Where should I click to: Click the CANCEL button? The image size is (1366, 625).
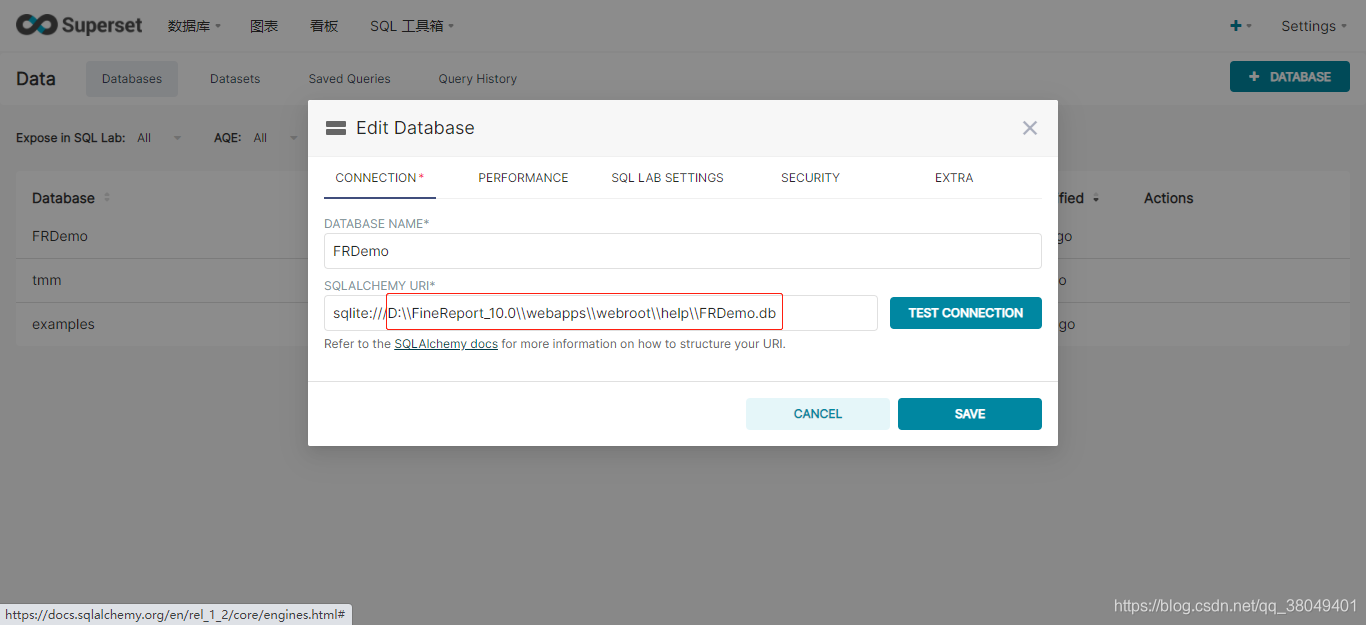818,414
